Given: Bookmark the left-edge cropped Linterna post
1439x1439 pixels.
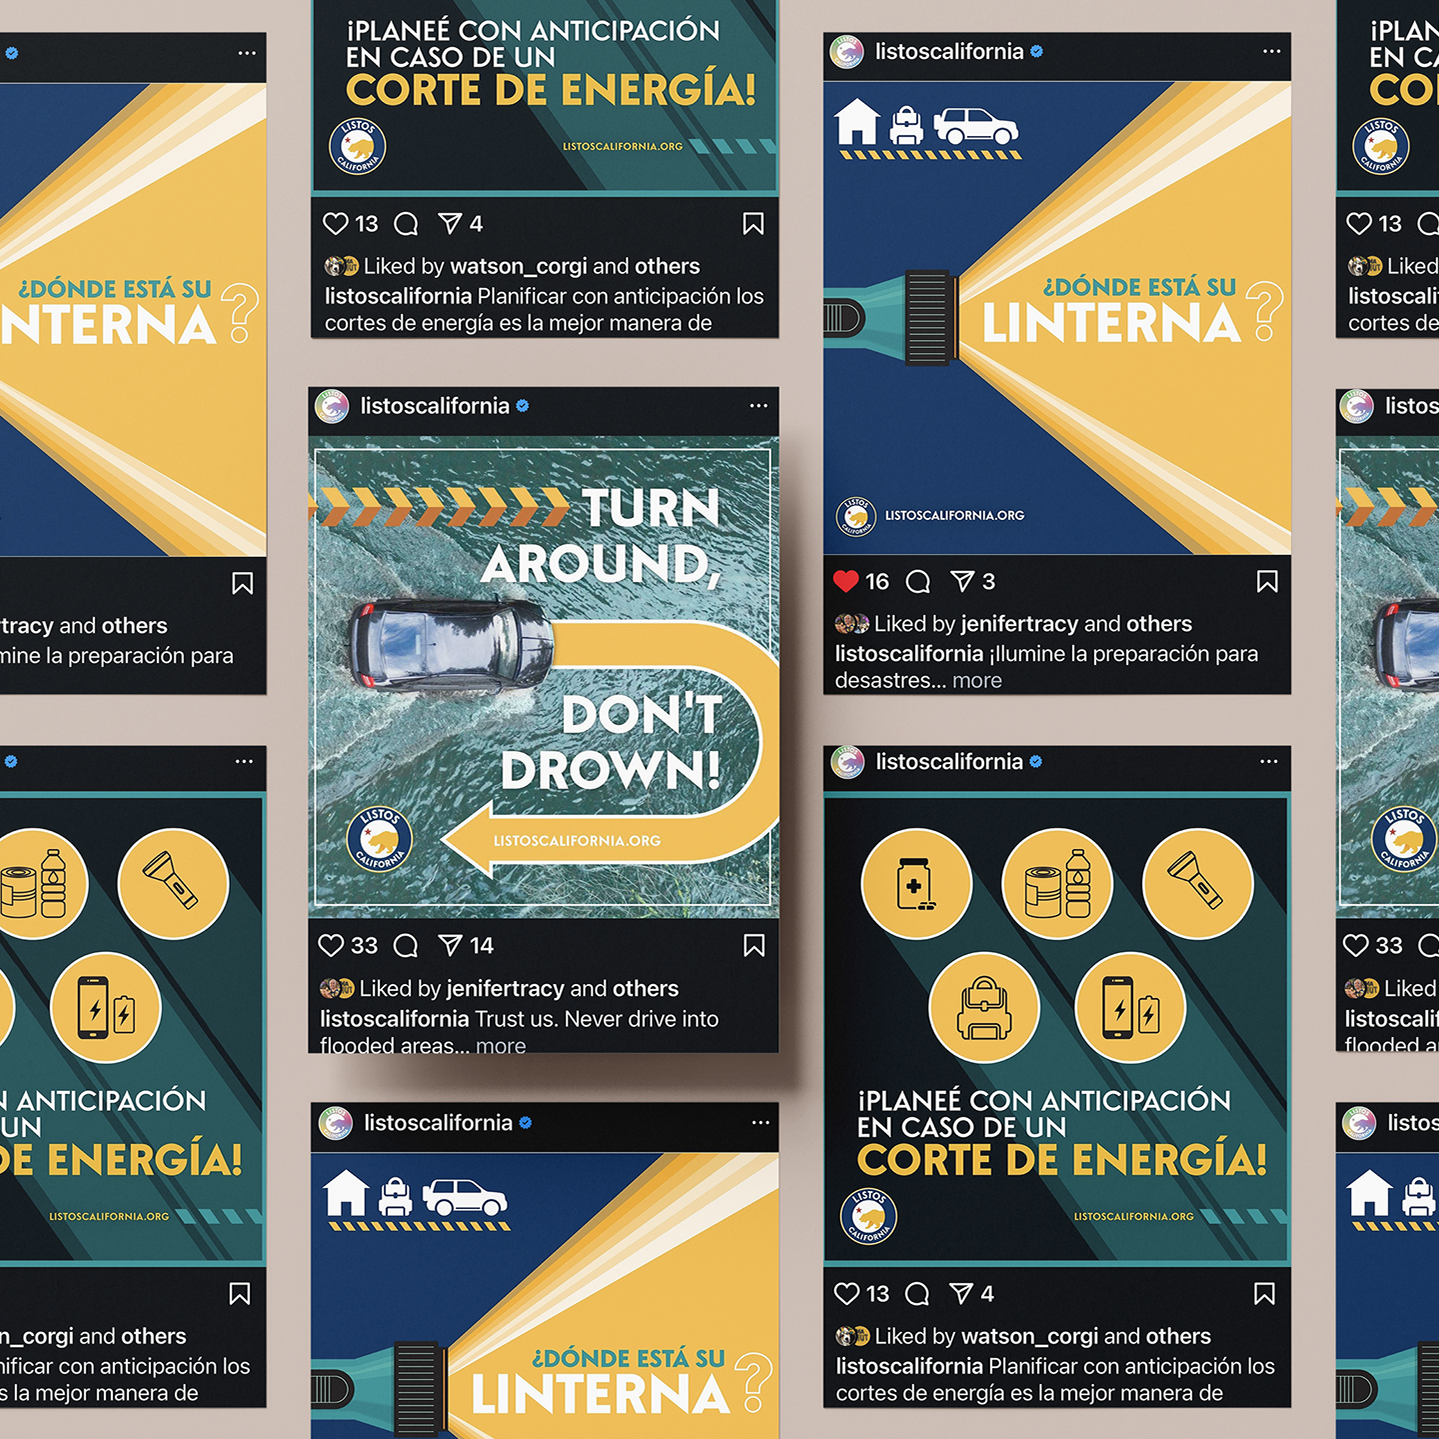Looking at the screenshot, I should tap(242, 583).
